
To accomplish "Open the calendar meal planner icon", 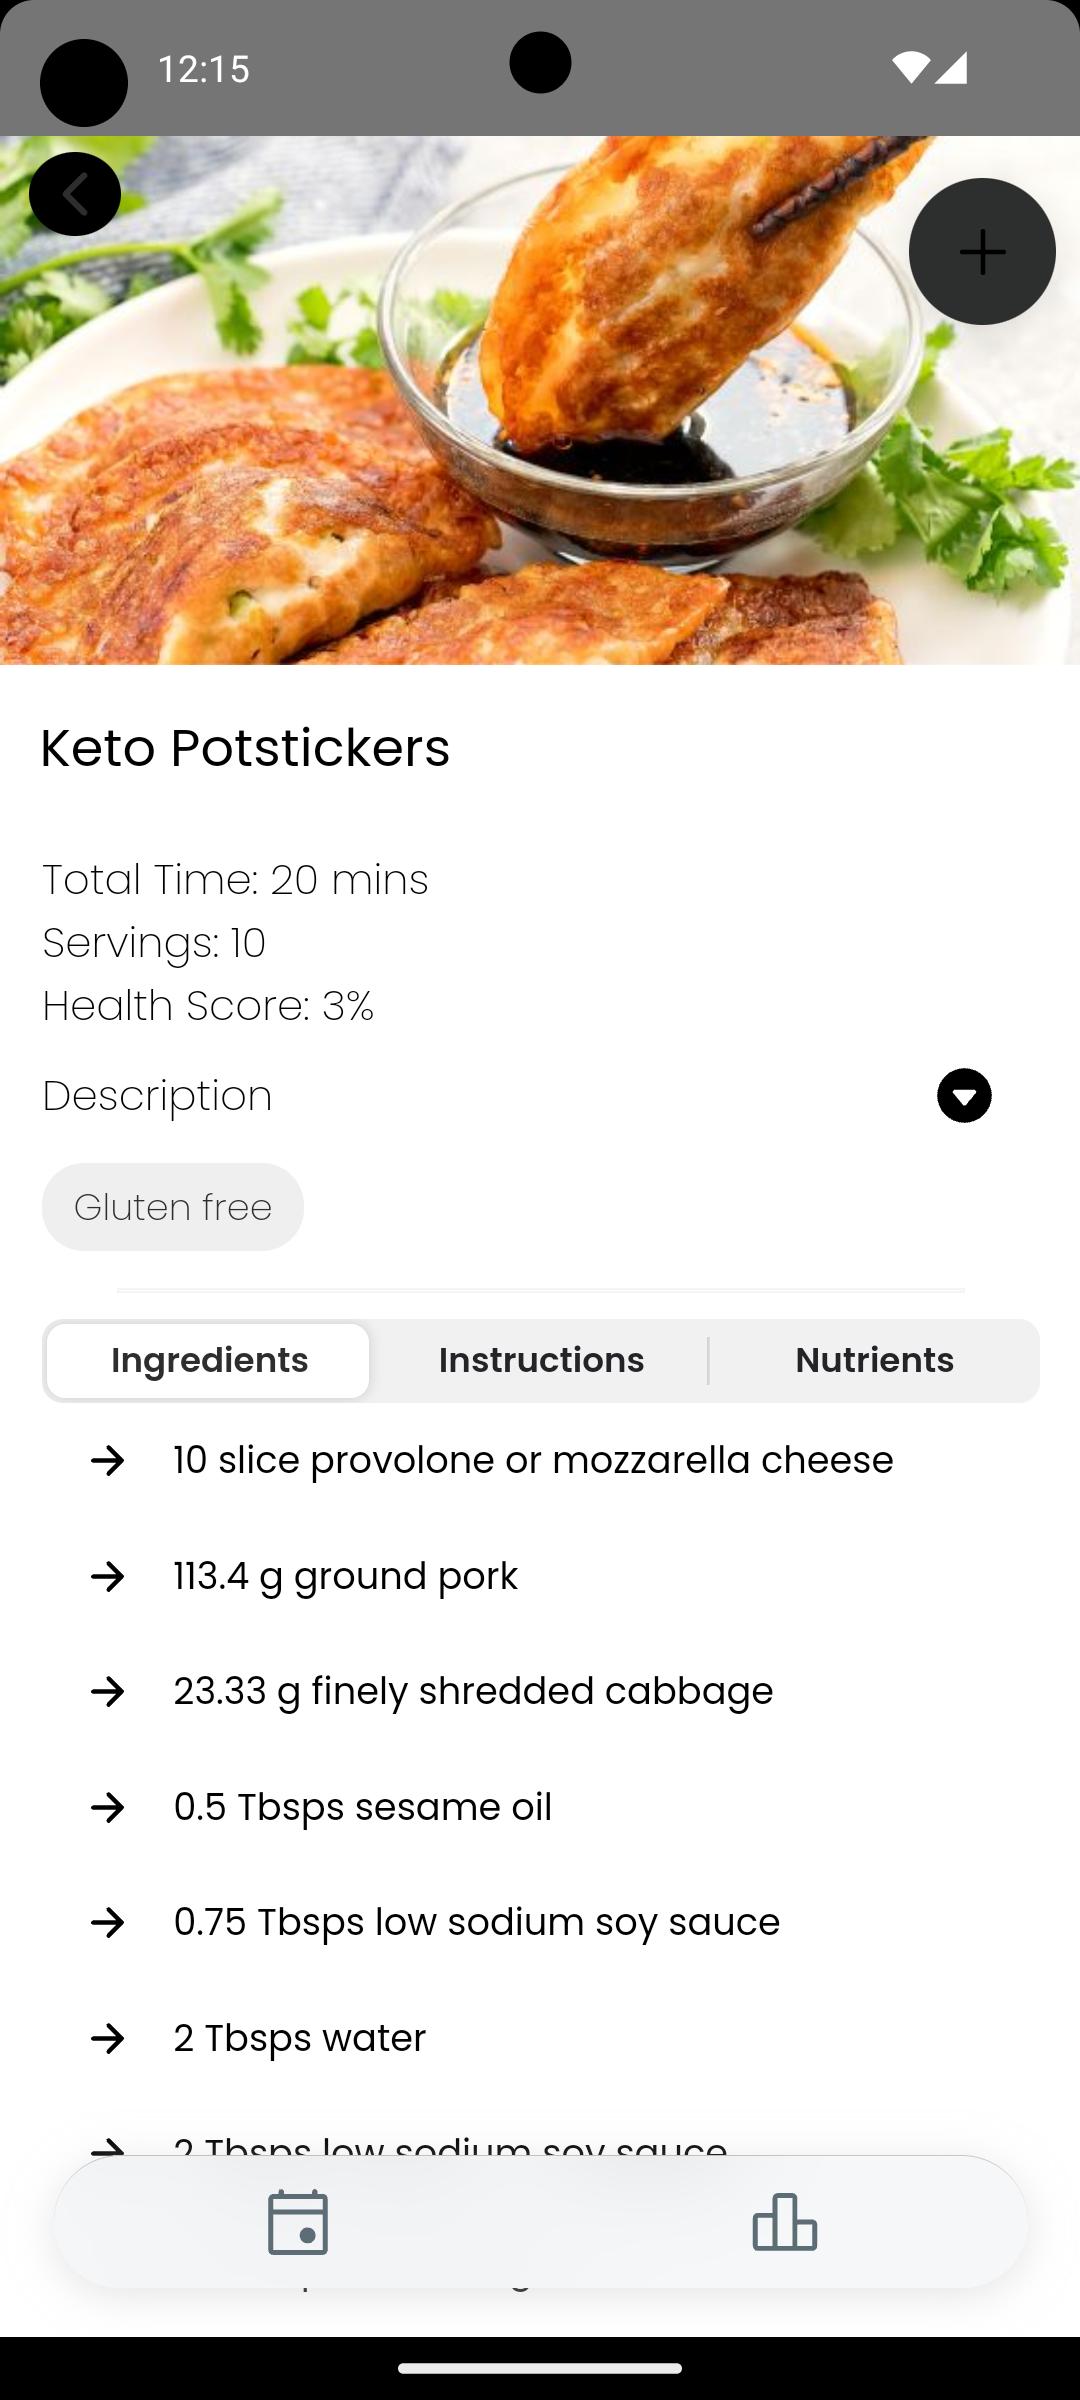I will [x=298, y=2222].
